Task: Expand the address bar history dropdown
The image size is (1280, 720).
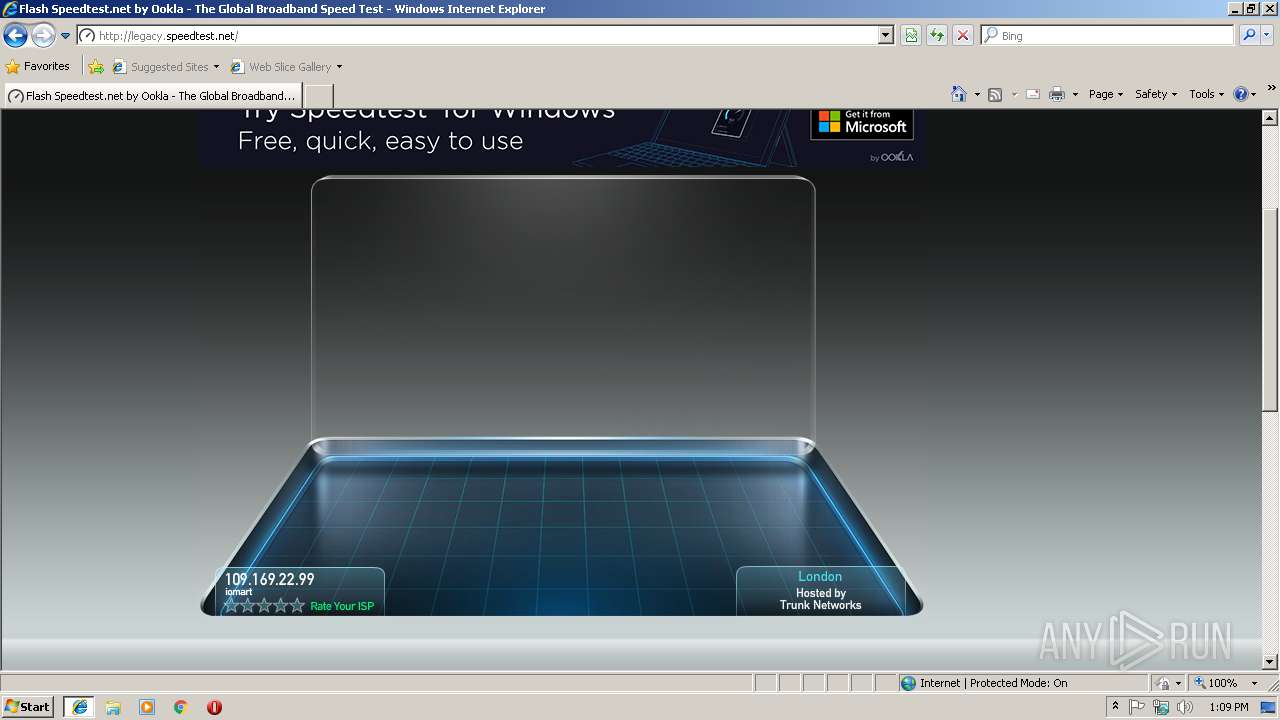Action: click(886, 36)
